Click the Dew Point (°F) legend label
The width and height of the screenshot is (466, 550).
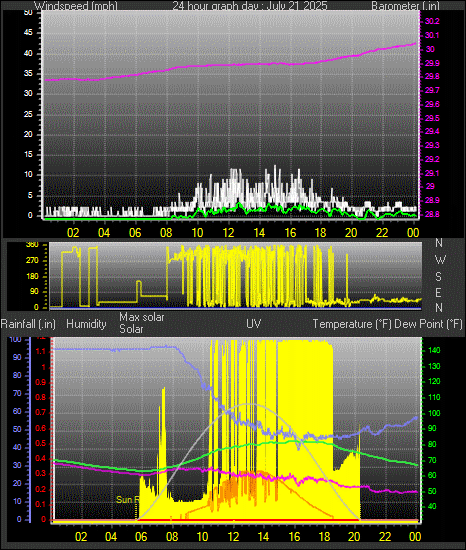tap(428, 324)
